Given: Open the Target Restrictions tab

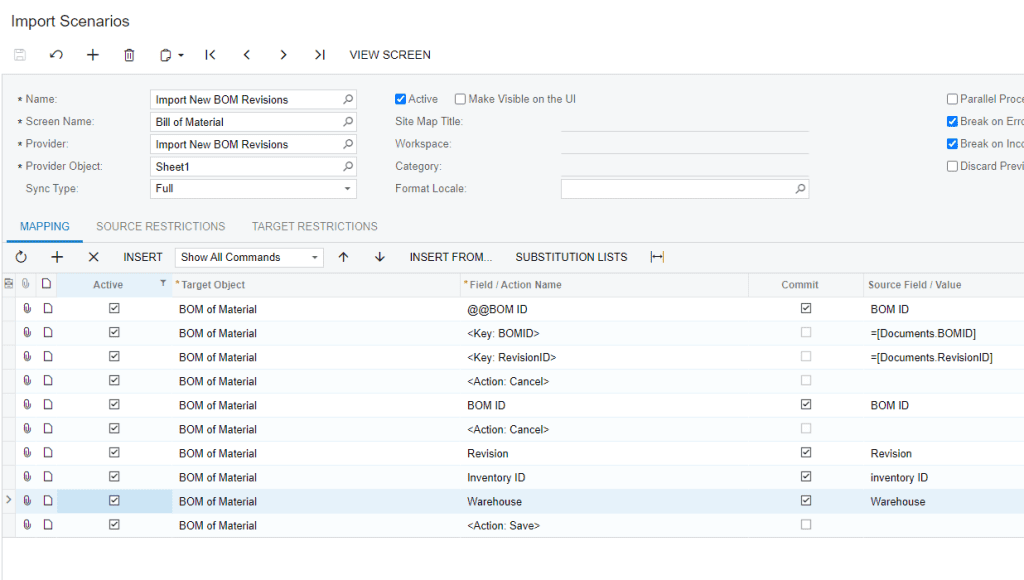Looking at the screenshot, I should click(314, 227).
